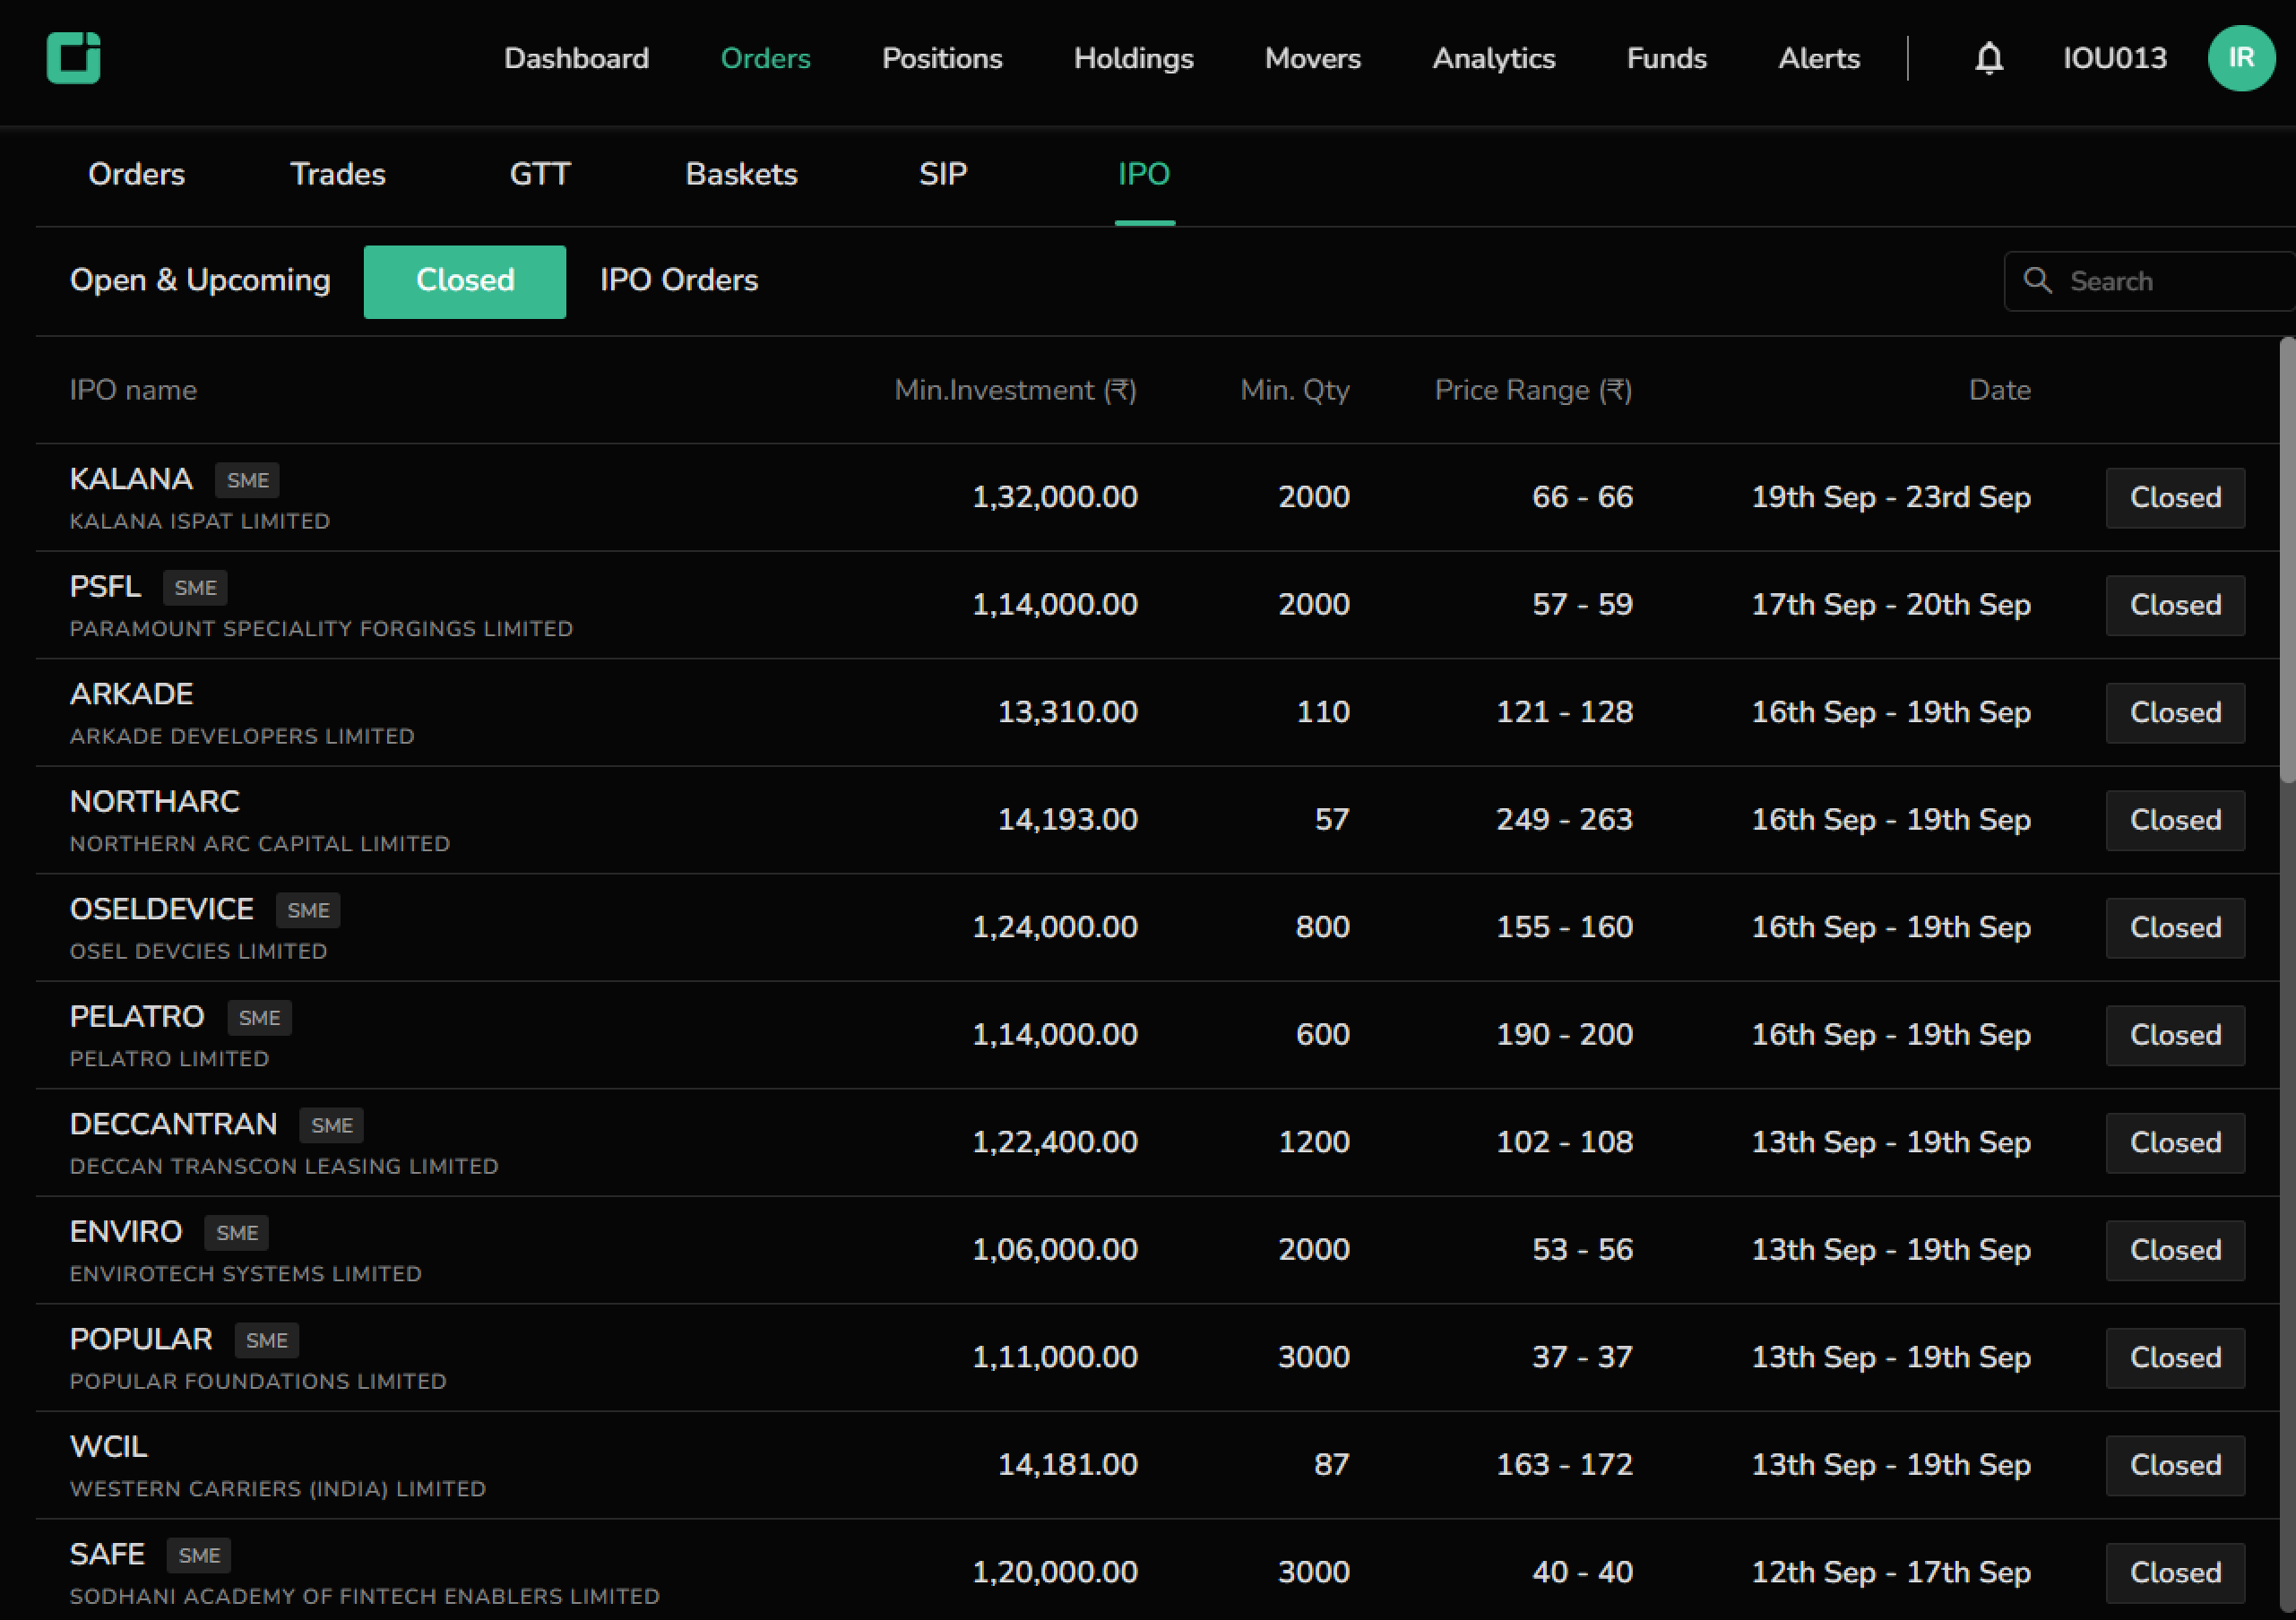Click the green app logo icon
The height and width of the screenshot is (1620, 2296).
tap(73, 57)
